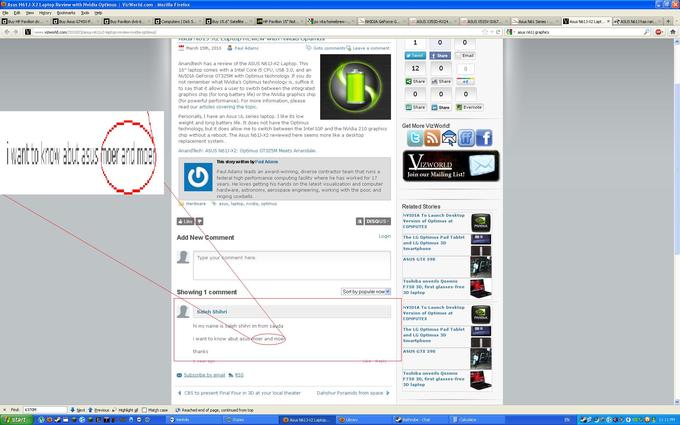Screen dimensions: 680x425
Task: Open the Edit menu
Action: coord(16,13)
